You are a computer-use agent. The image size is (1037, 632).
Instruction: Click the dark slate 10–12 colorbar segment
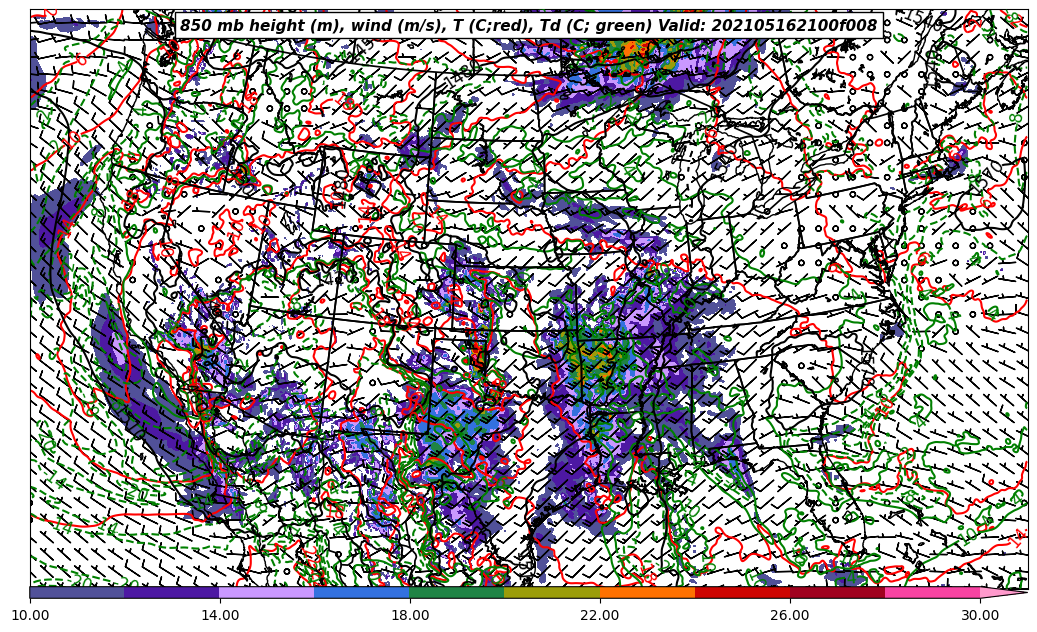pyautogui.click(x=77, y=592)
